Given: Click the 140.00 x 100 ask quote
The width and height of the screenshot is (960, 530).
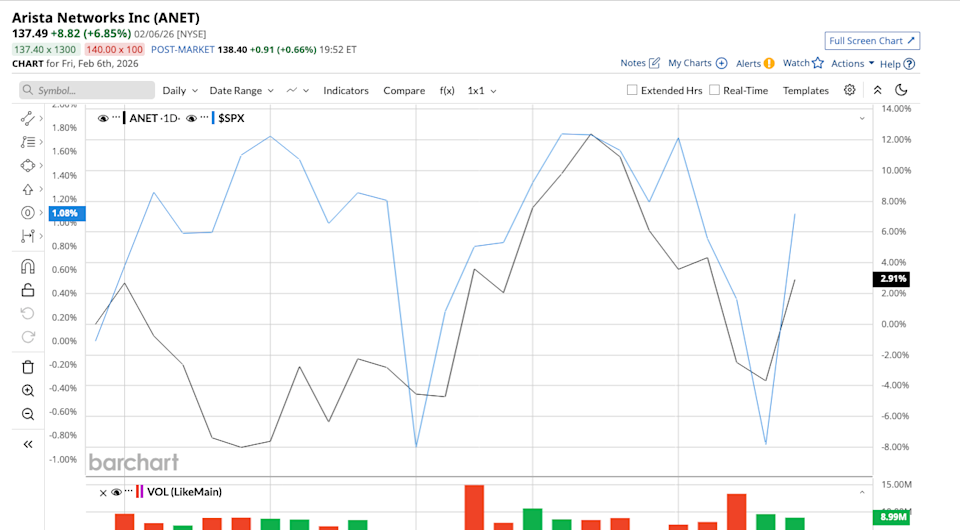Looking at the screenshot, I should tap(114, 50).
